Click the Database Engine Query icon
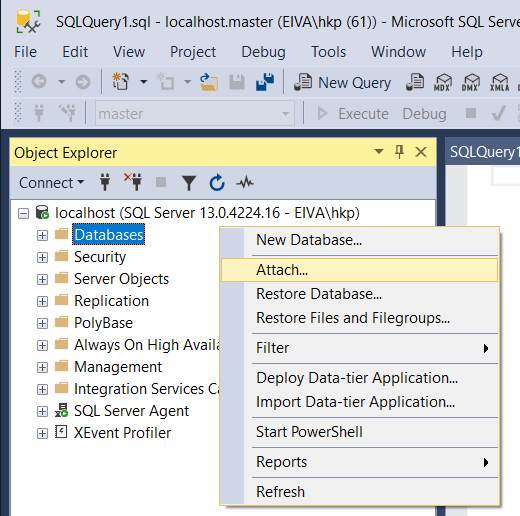The image size is (520, 516). point(415,82)
